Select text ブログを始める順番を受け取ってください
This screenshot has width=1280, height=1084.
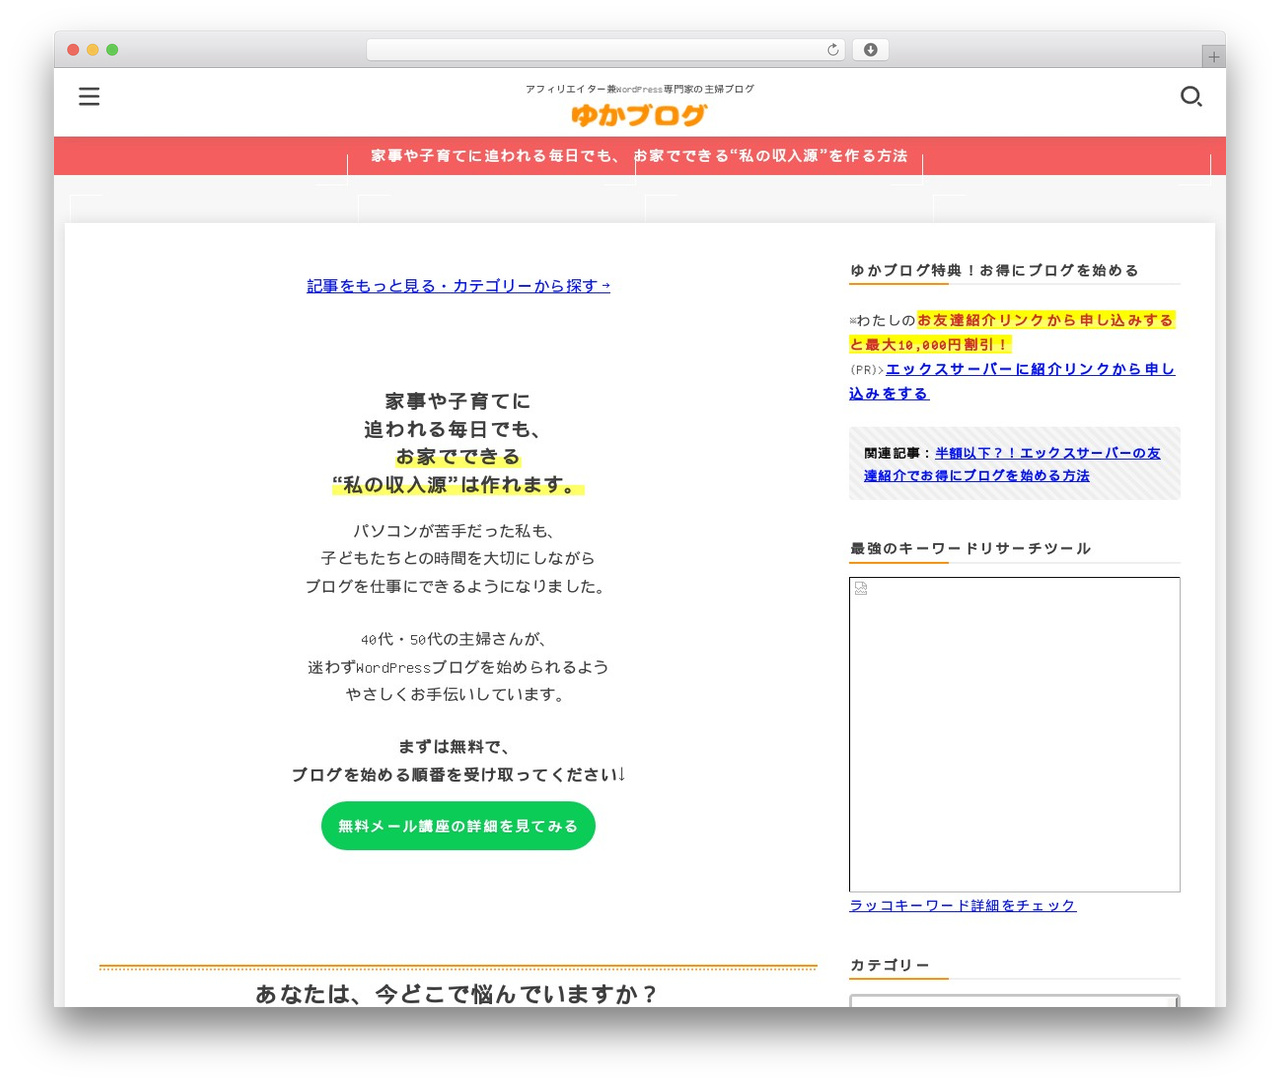pos(454,775)
